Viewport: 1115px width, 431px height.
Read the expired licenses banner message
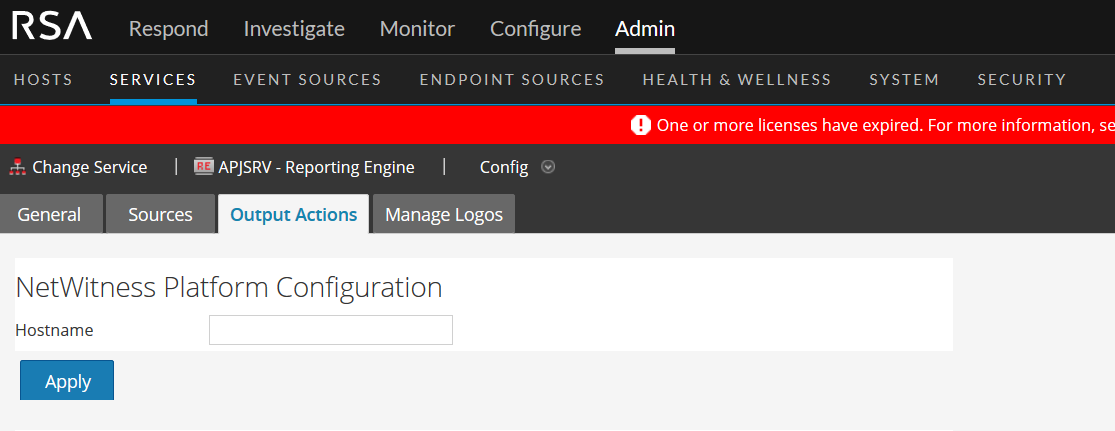885,126
